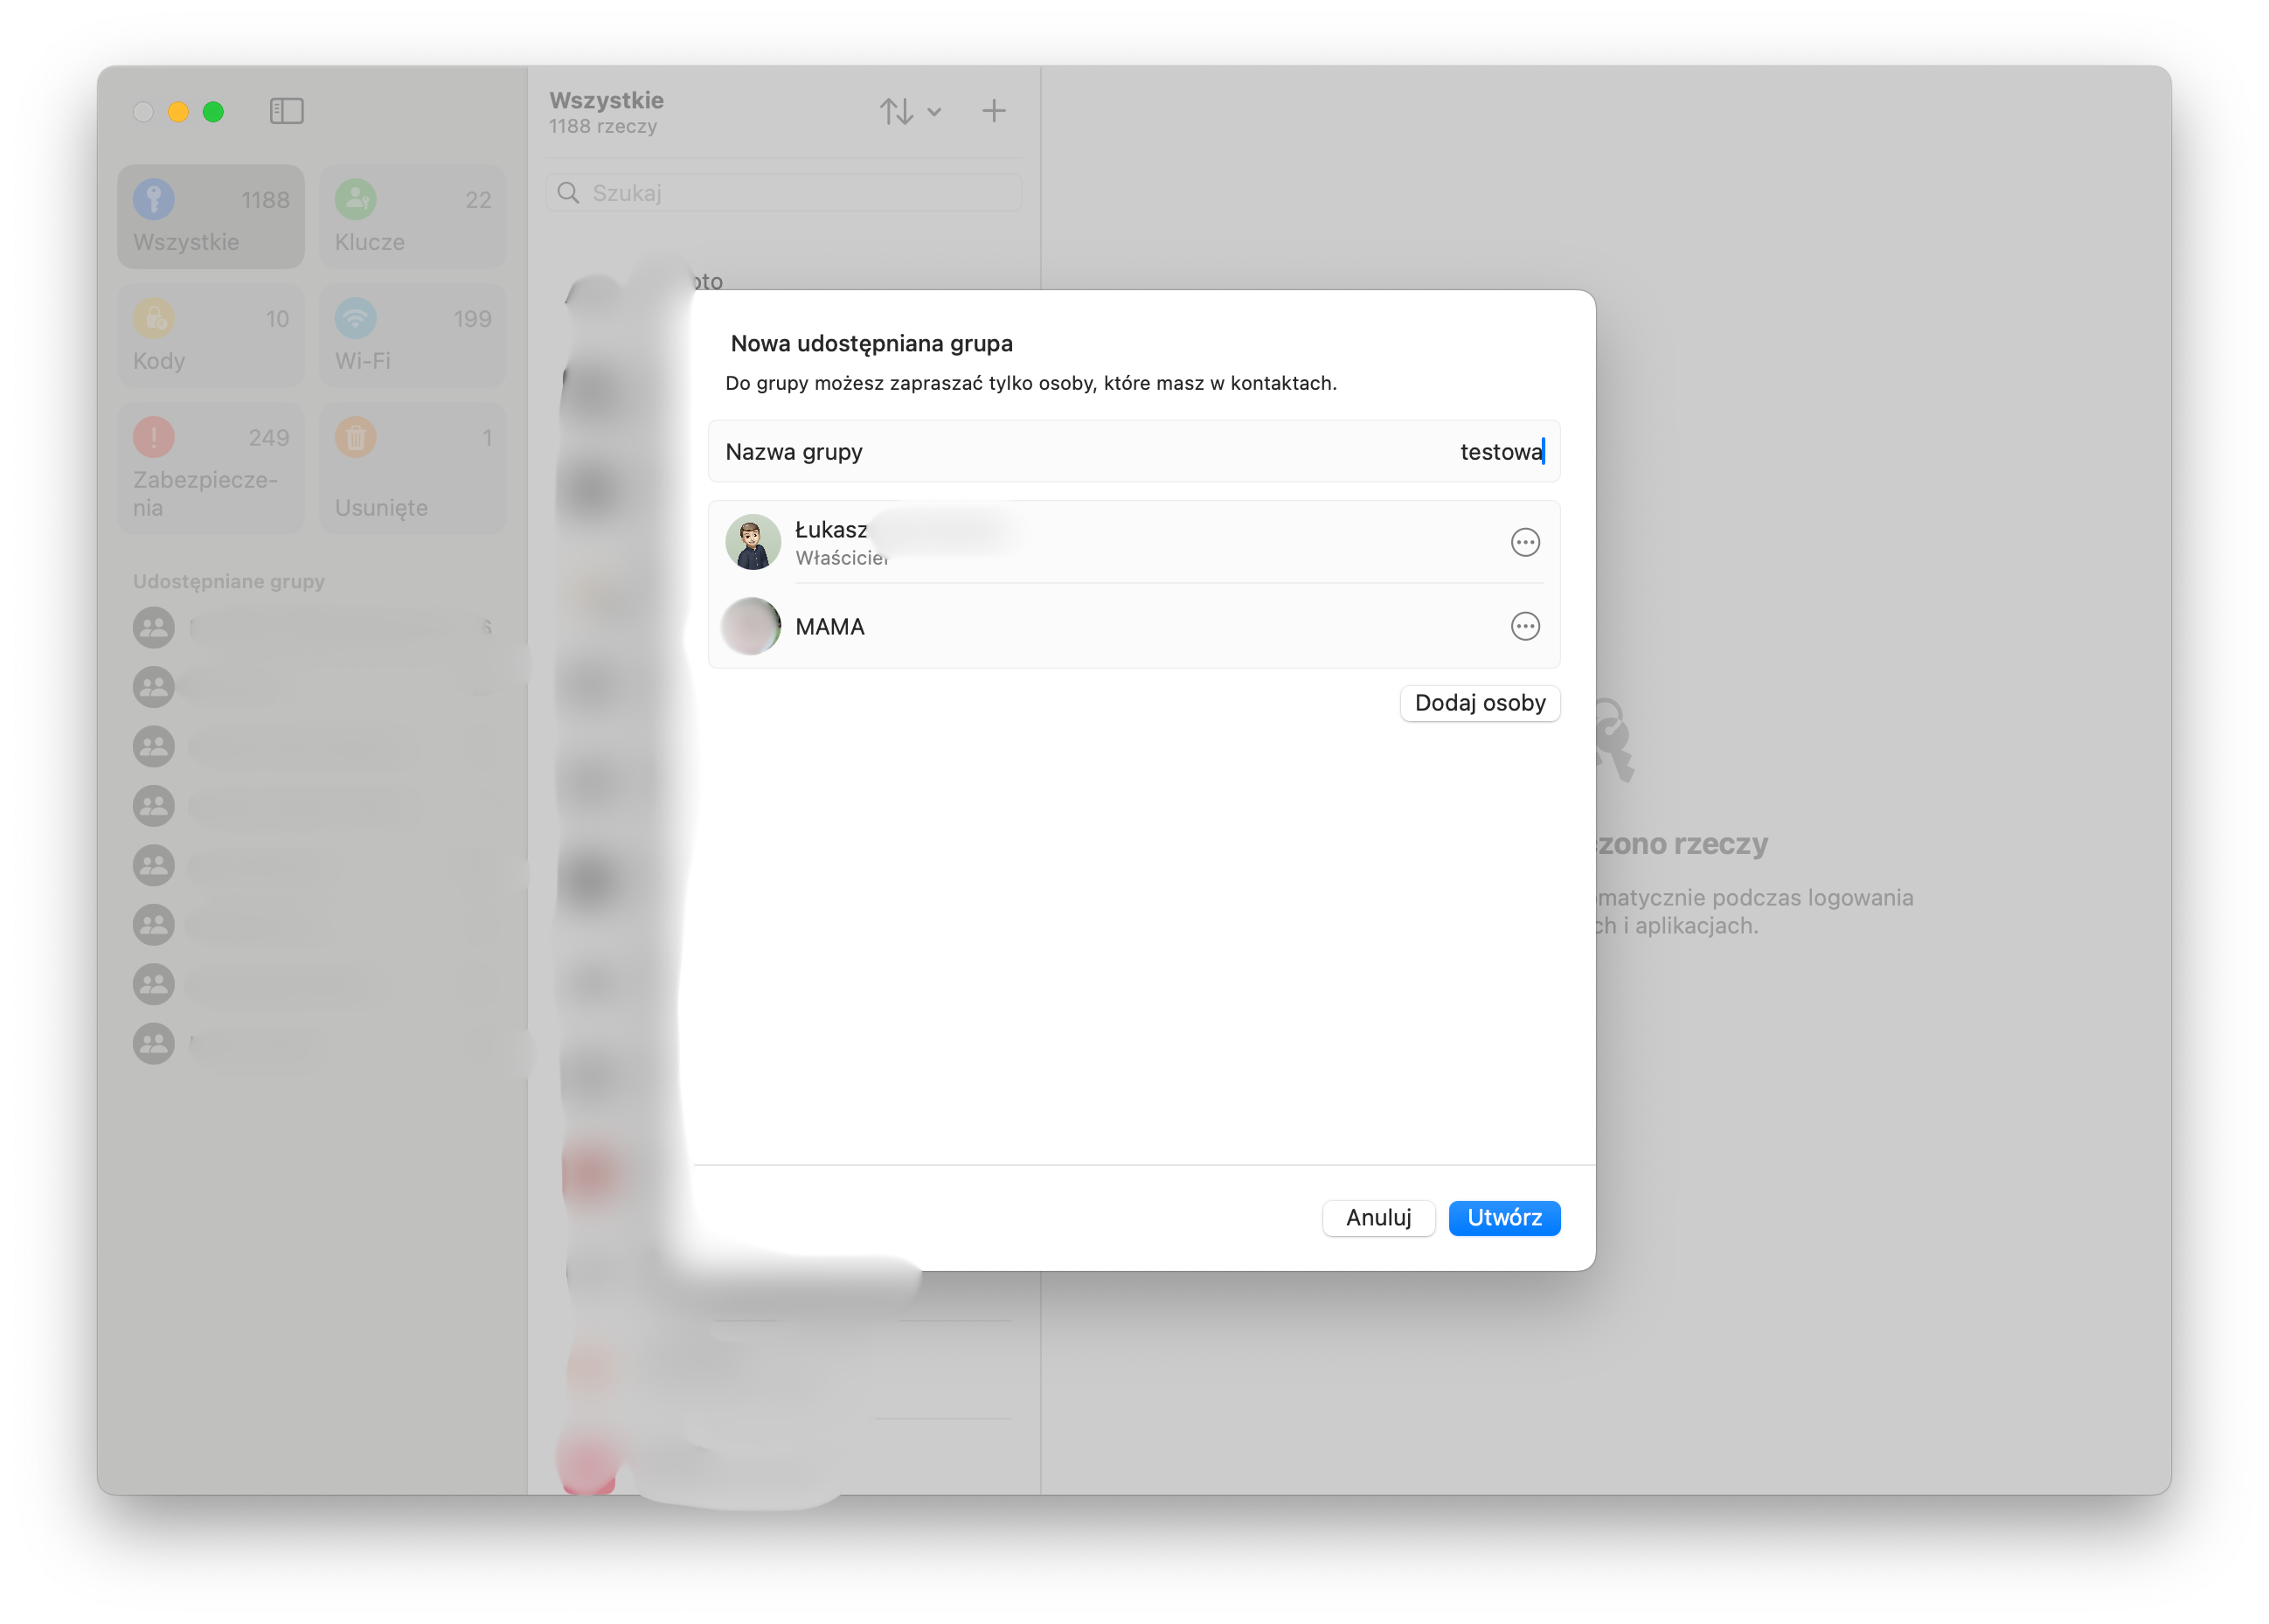The height and width of the screenshot is (1624, 2269).
Task: Open the Zabezpieczenia security category
Action: click(x=211, y=468)
